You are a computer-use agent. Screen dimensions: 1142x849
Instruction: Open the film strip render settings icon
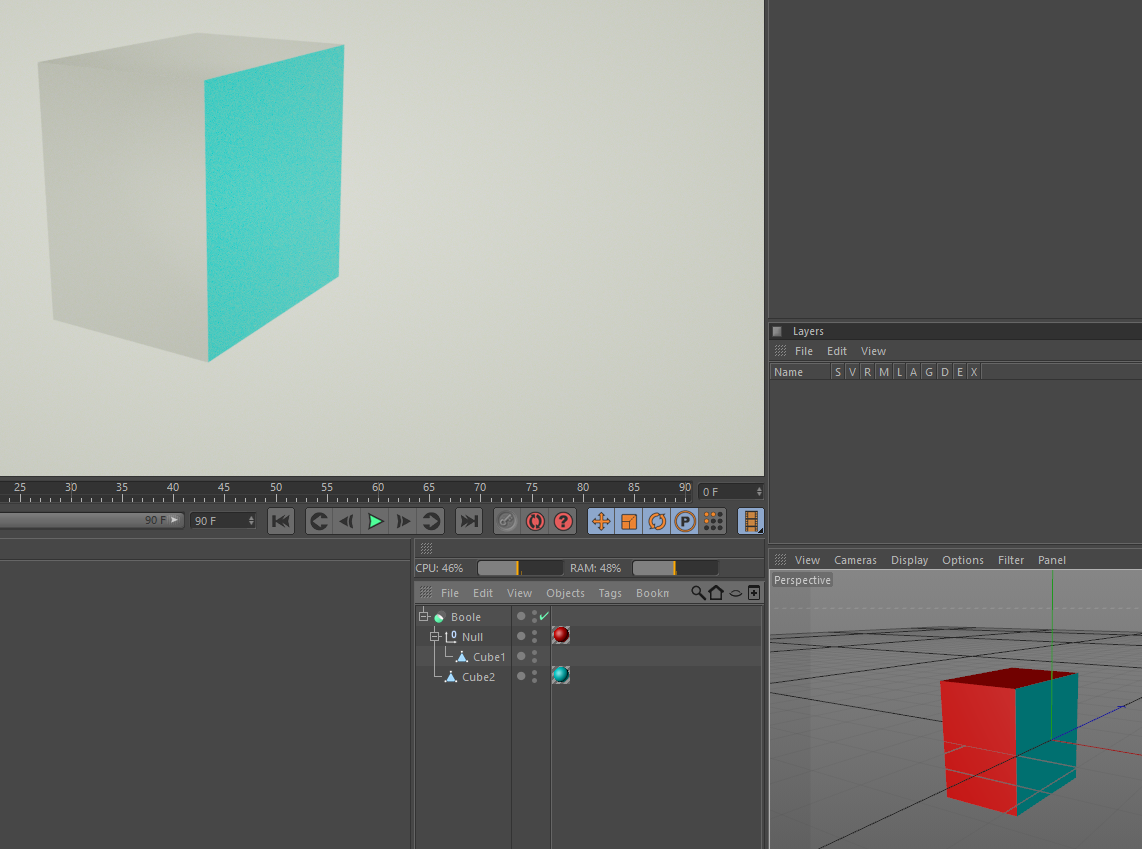[751, 521]
